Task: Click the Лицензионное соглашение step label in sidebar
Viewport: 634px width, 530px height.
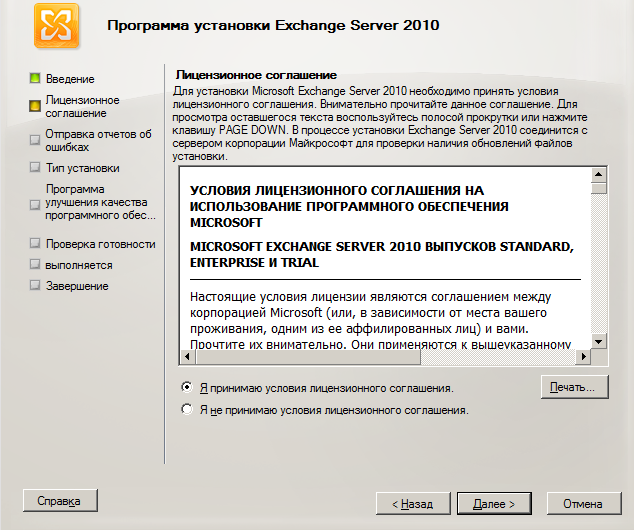Action: pyautogui.click(x=82, y=106)
